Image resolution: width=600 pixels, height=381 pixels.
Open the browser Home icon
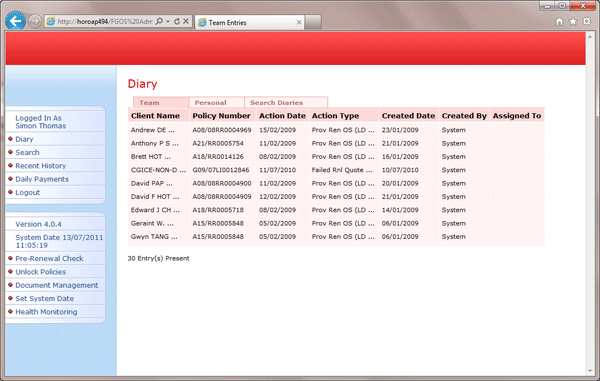click(x=559, y=21)
